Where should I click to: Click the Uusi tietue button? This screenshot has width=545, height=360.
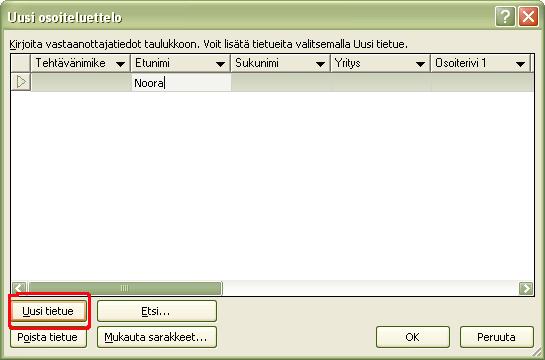coord(48,311)
